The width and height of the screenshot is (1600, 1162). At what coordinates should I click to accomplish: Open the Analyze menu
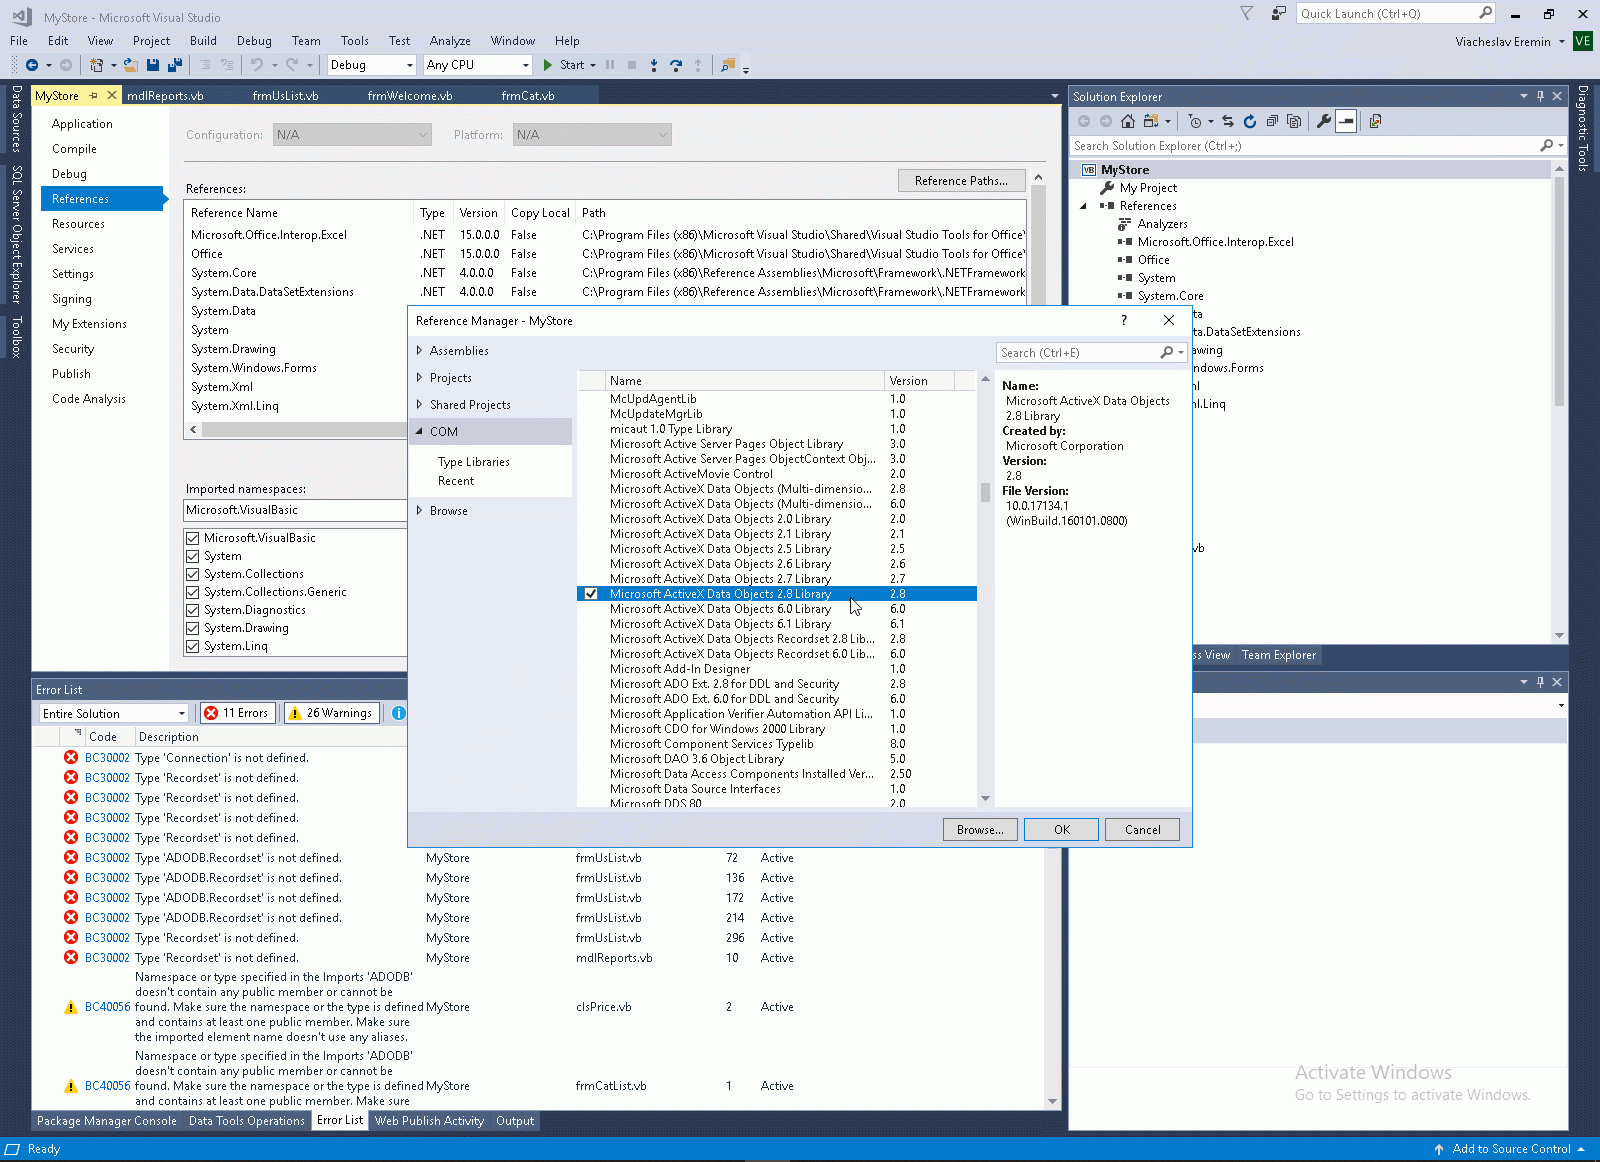[450, 41]
